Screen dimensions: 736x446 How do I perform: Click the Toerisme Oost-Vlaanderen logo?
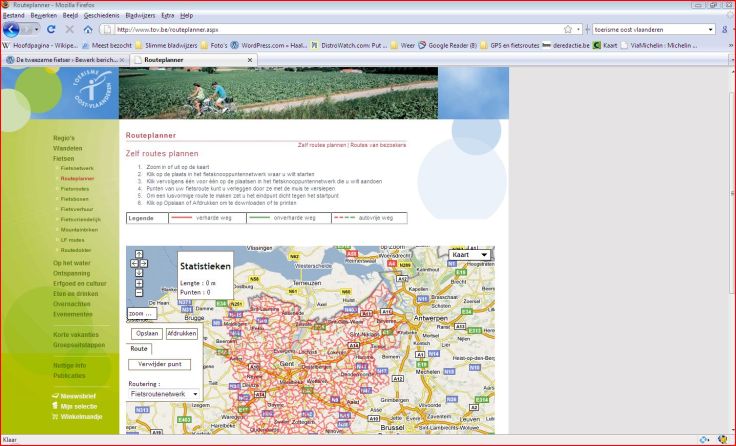pyautogui.click(x=92, y=89)
